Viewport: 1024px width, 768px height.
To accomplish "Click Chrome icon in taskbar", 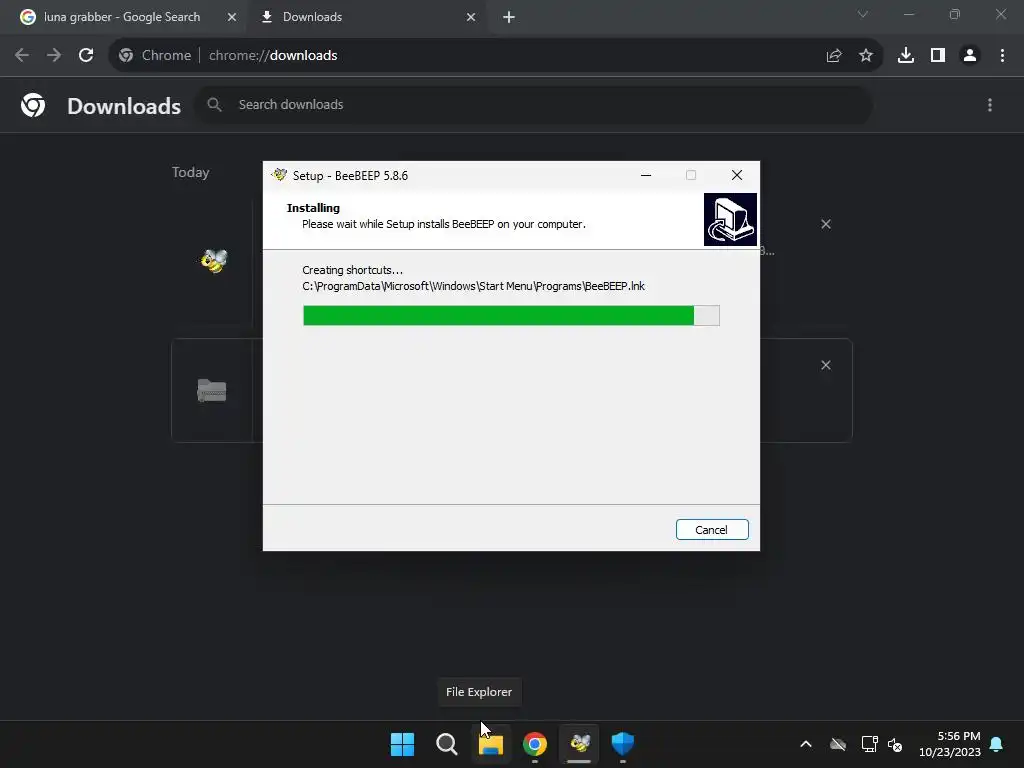I will pos(535,744).
